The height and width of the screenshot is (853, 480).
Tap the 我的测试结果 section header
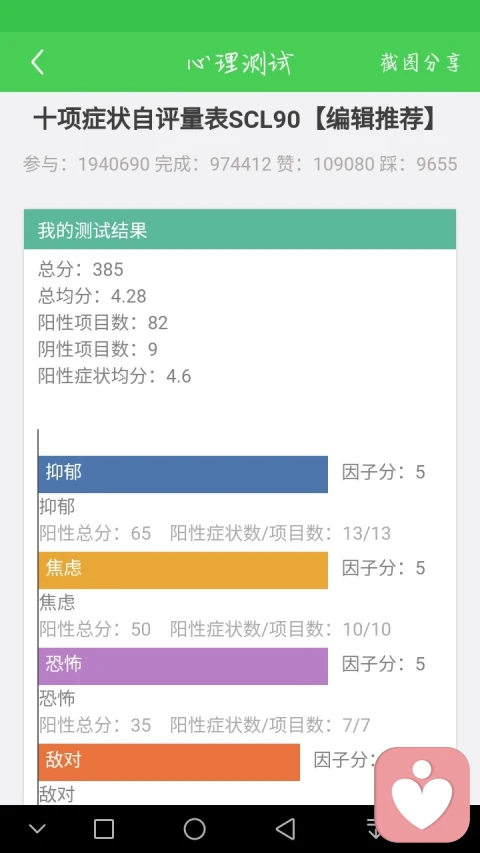tap(240, 230)
